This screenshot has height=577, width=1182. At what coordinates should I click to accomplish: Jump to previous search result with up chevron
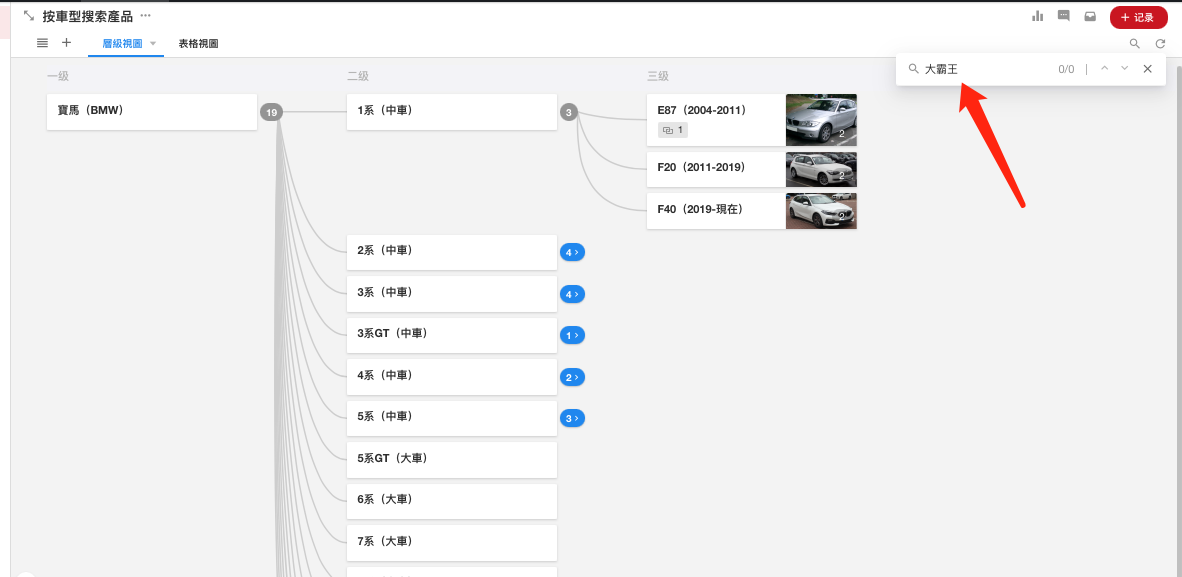(1104, 68)
